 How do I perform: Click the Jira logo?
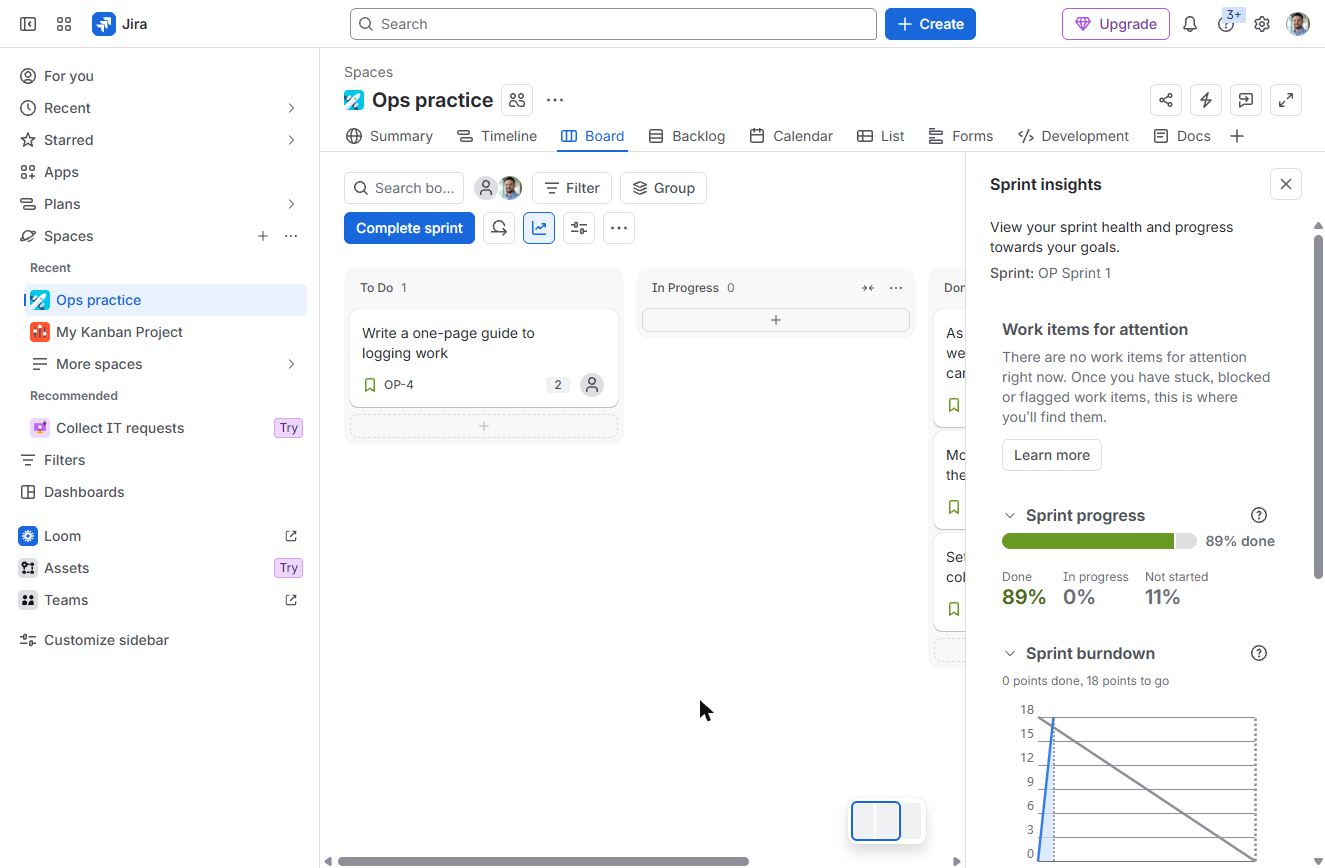(120, 24)
